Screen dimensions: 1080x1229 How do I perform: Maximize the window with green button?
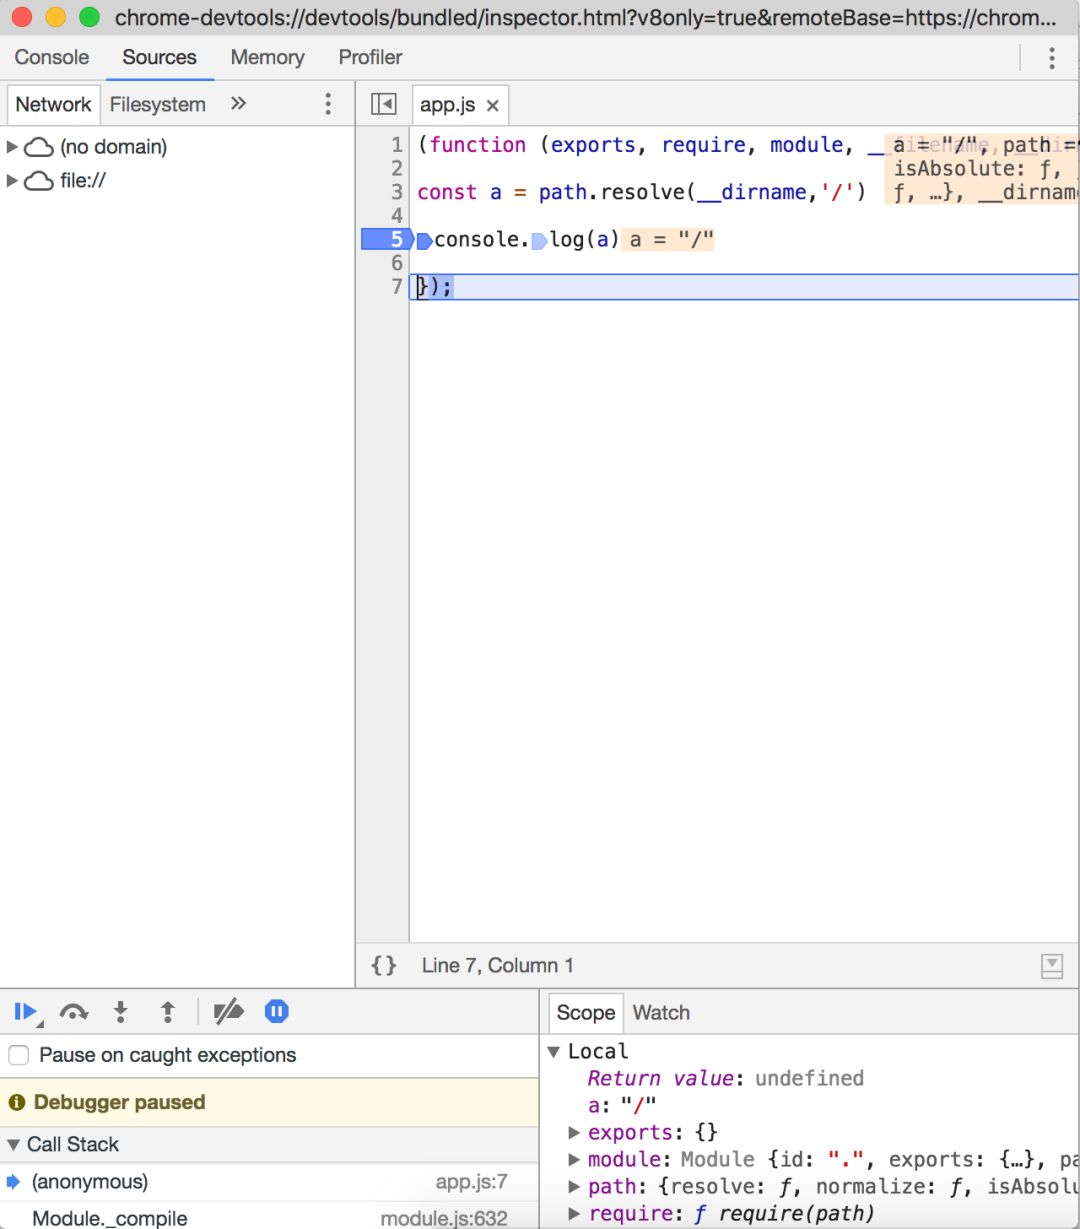89,17
